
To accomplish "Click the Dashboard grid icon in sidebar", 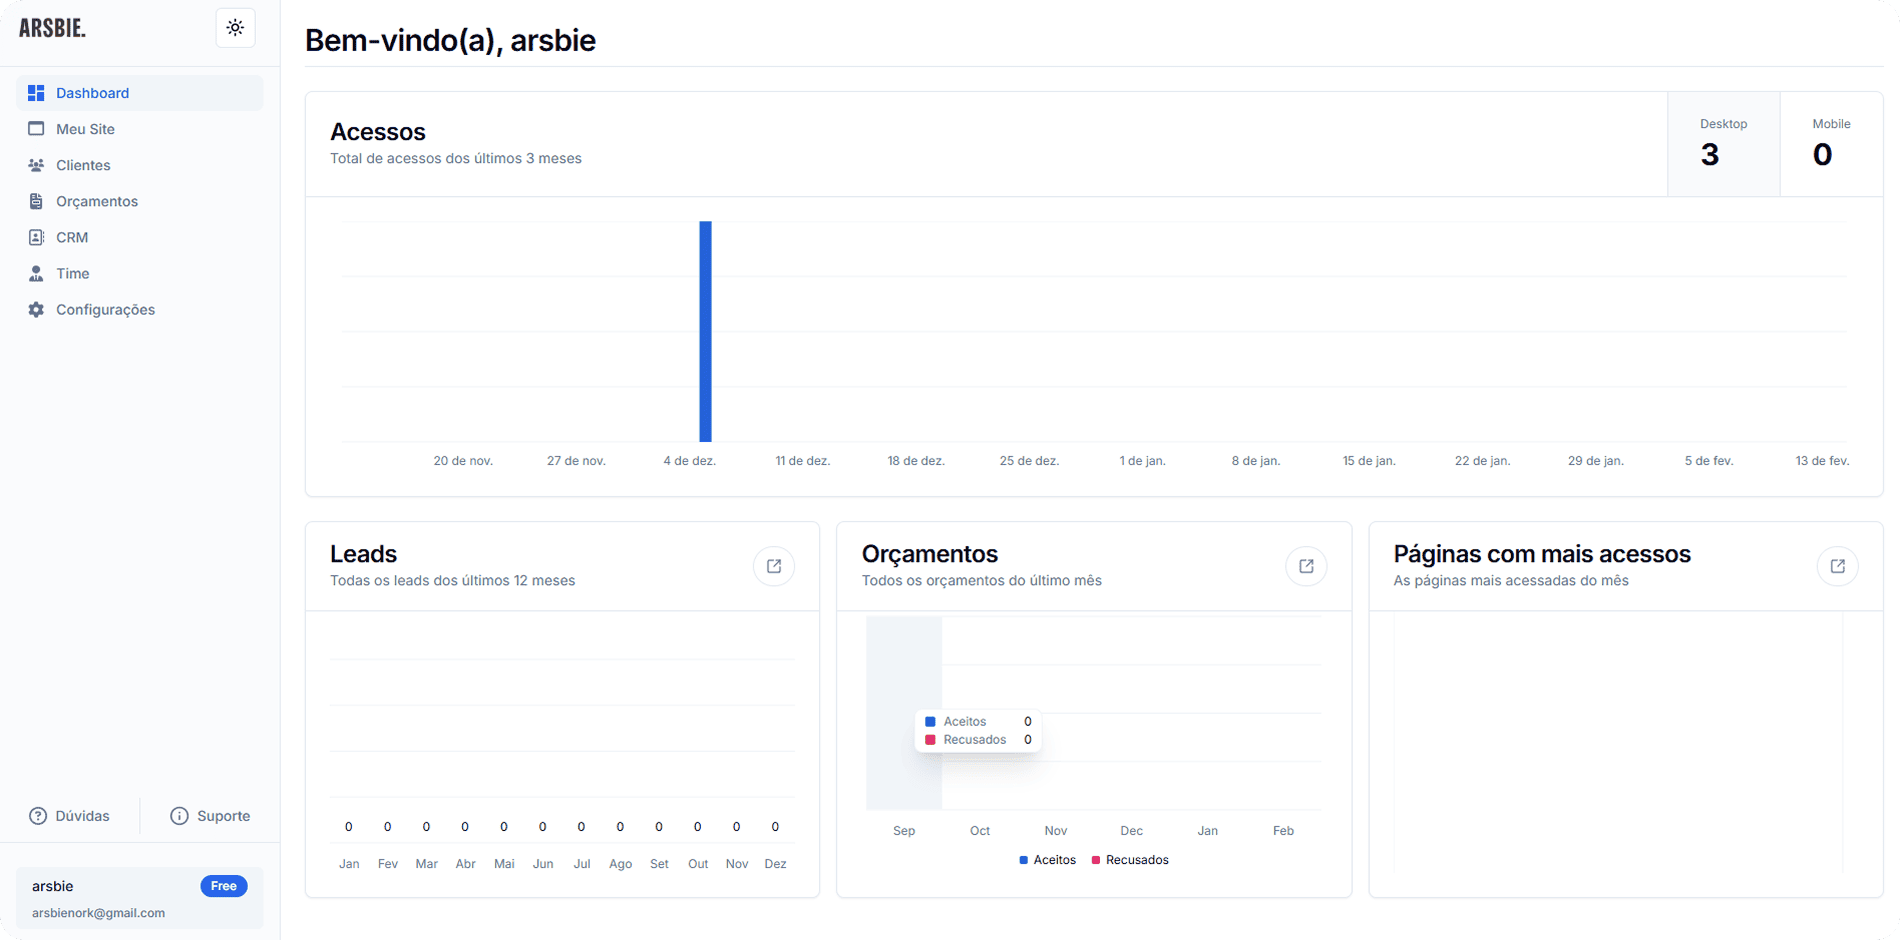I will (x=36, y=93).
